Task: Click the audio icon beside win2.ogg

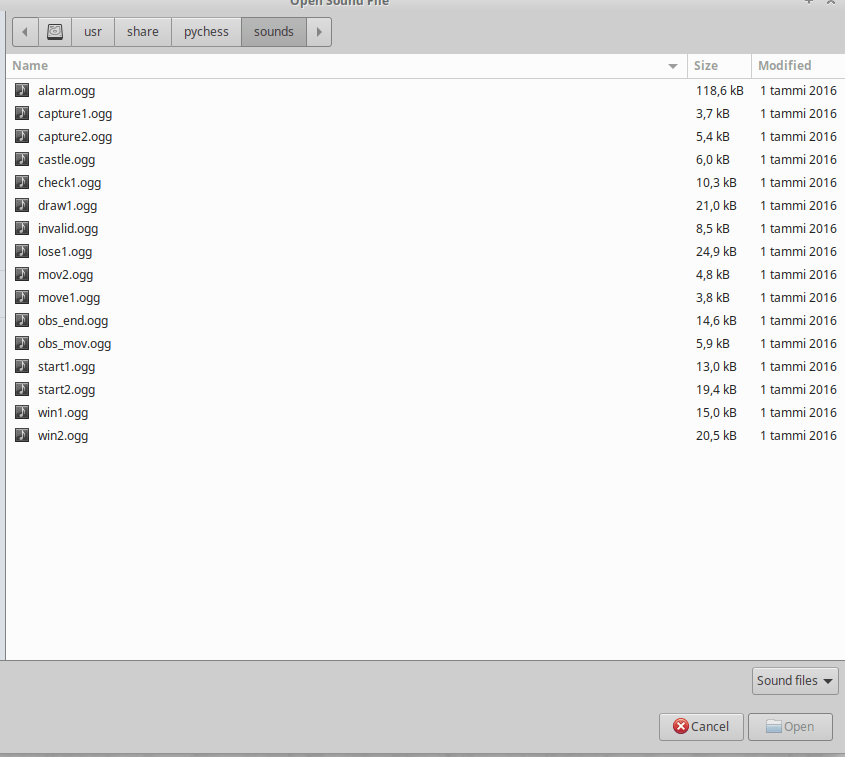Action: point(22,435)
